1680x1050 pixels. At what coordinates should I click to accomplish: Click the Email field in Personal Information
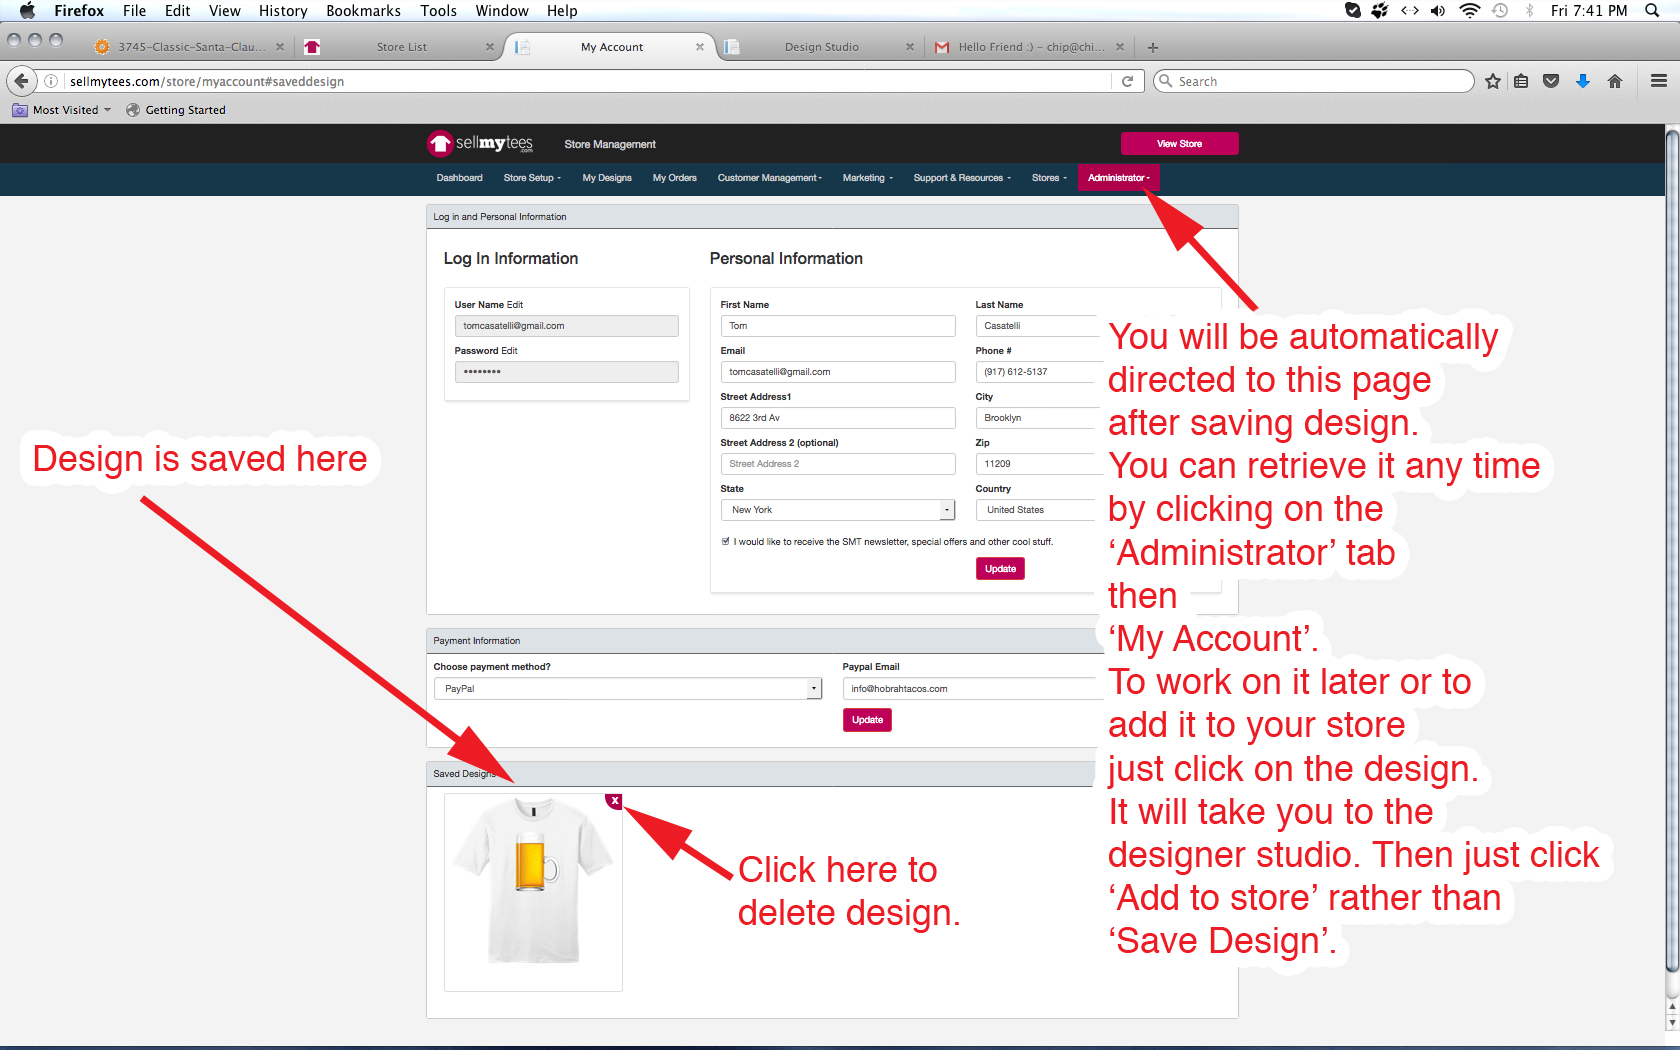coord(838,372)
